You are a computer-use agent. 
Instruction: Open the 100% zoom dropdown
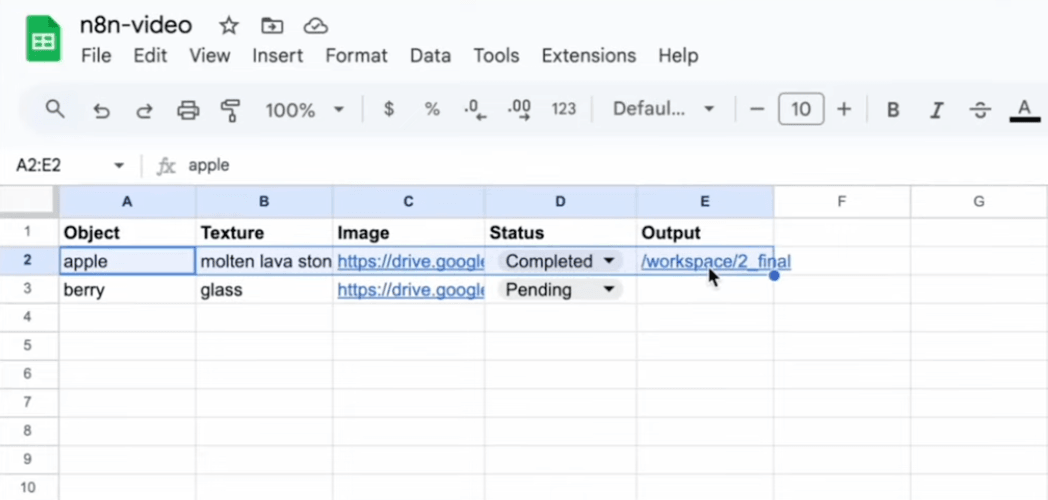click(x=304, y=110)
